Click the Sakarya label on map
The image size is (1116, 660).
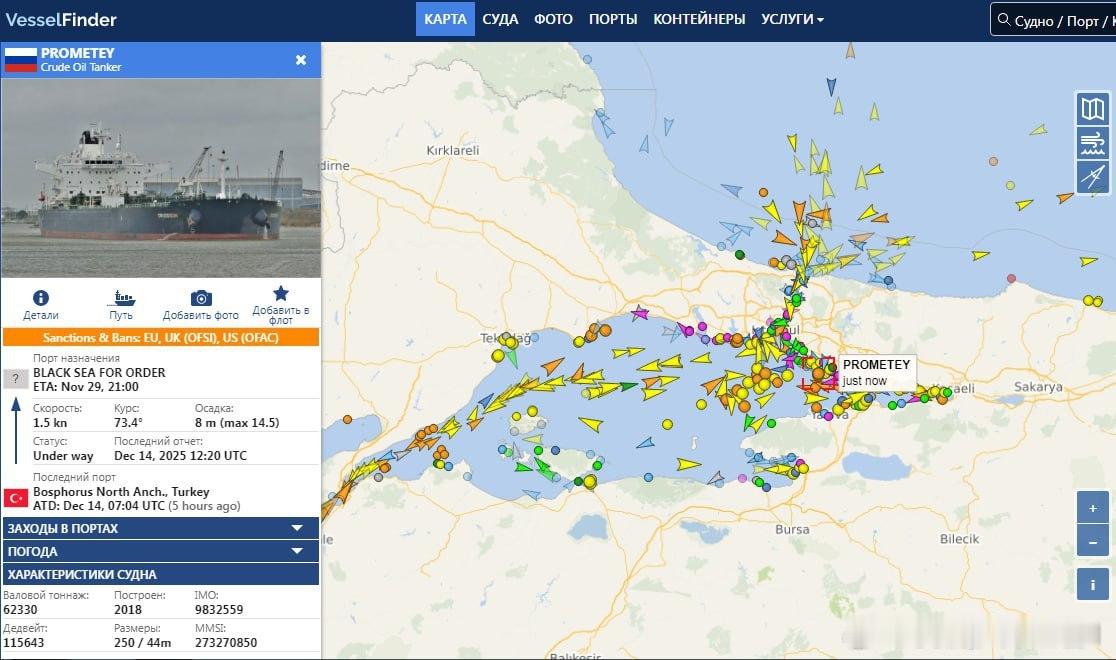pyautogui.click(x=1038, y=387)
